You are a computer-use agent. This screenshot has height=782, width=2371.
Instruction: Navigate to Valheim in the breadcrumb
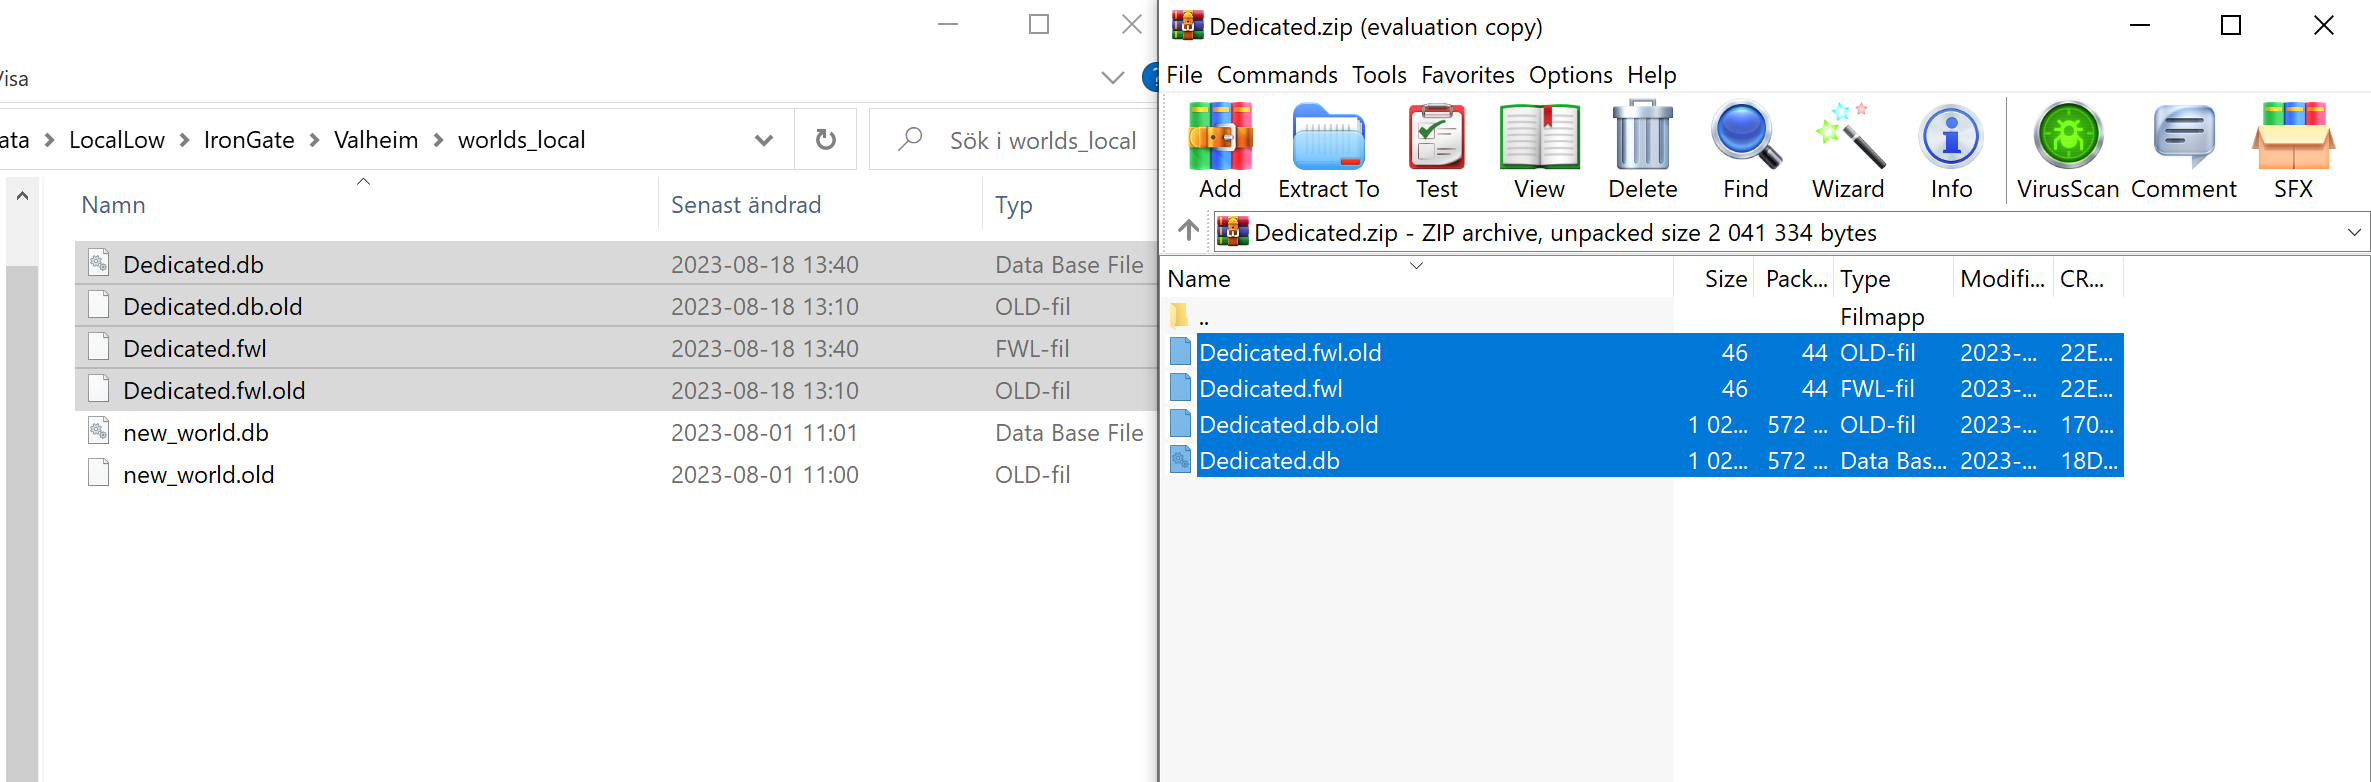pyautogui.click(x=376, y=140)
